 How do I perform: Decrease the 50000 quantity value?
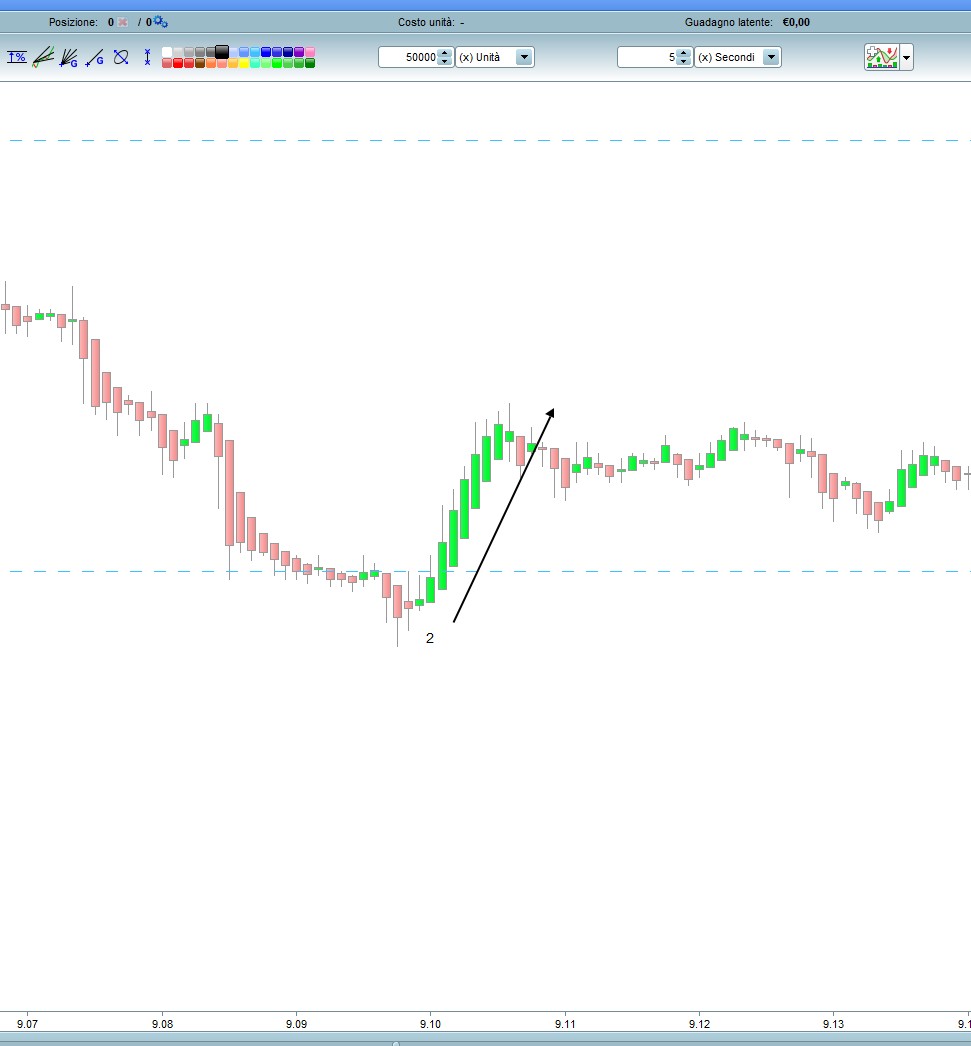click(445, 61)
